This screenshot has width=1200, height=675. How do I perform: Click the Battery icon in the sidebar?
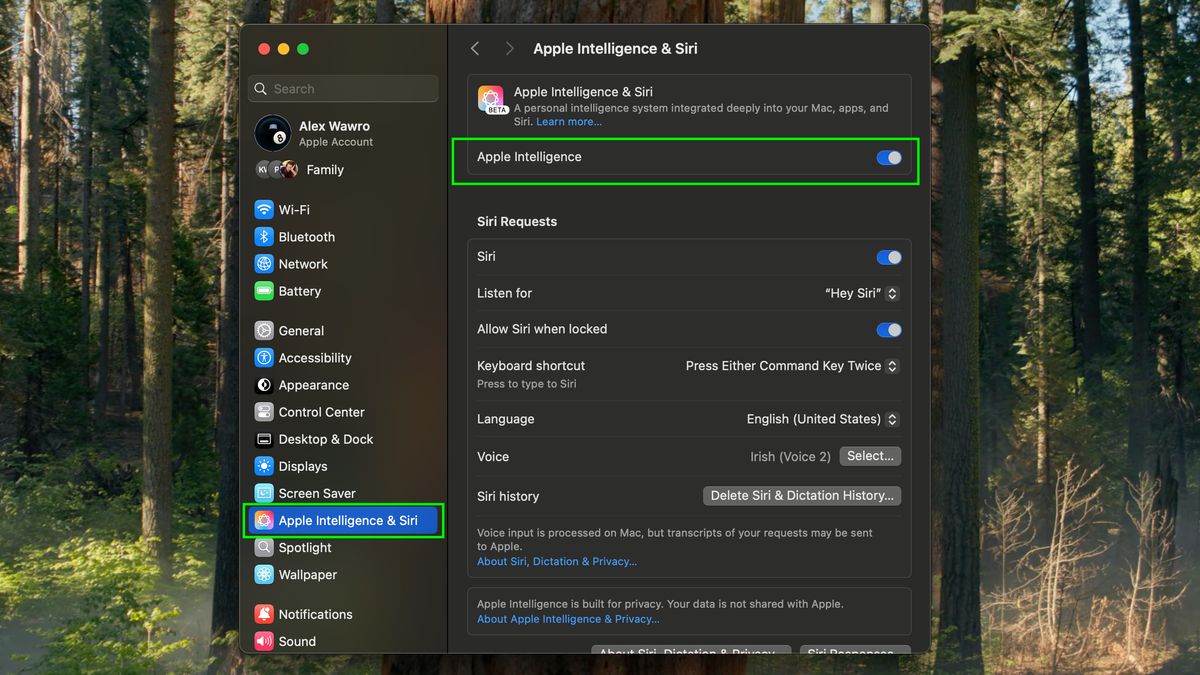(298, 291)
